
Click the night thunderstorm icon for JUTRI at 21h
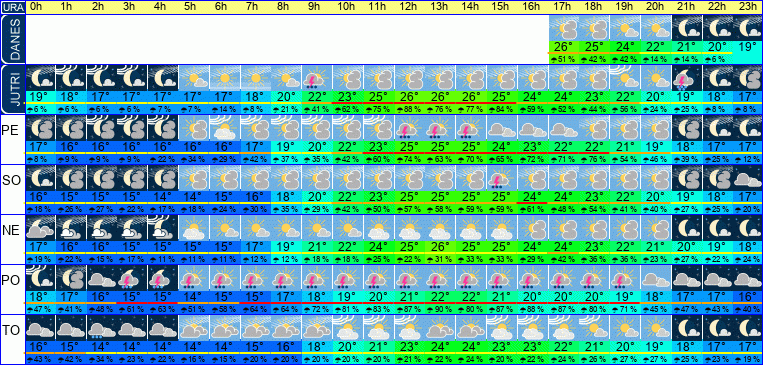687,78
